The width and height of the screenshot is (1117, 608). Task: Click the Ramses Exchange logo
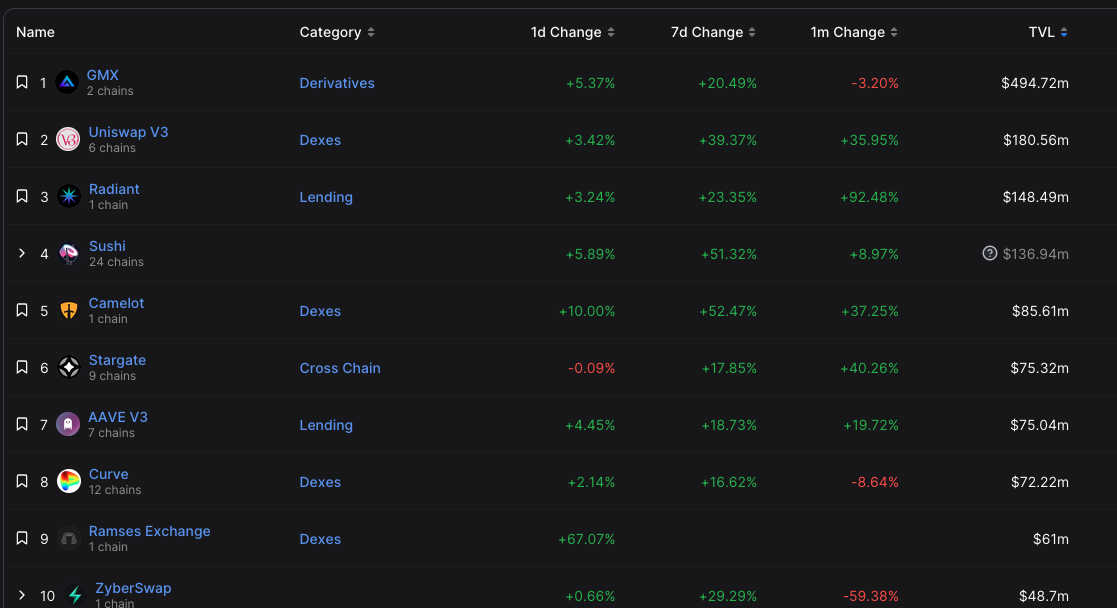68,539
